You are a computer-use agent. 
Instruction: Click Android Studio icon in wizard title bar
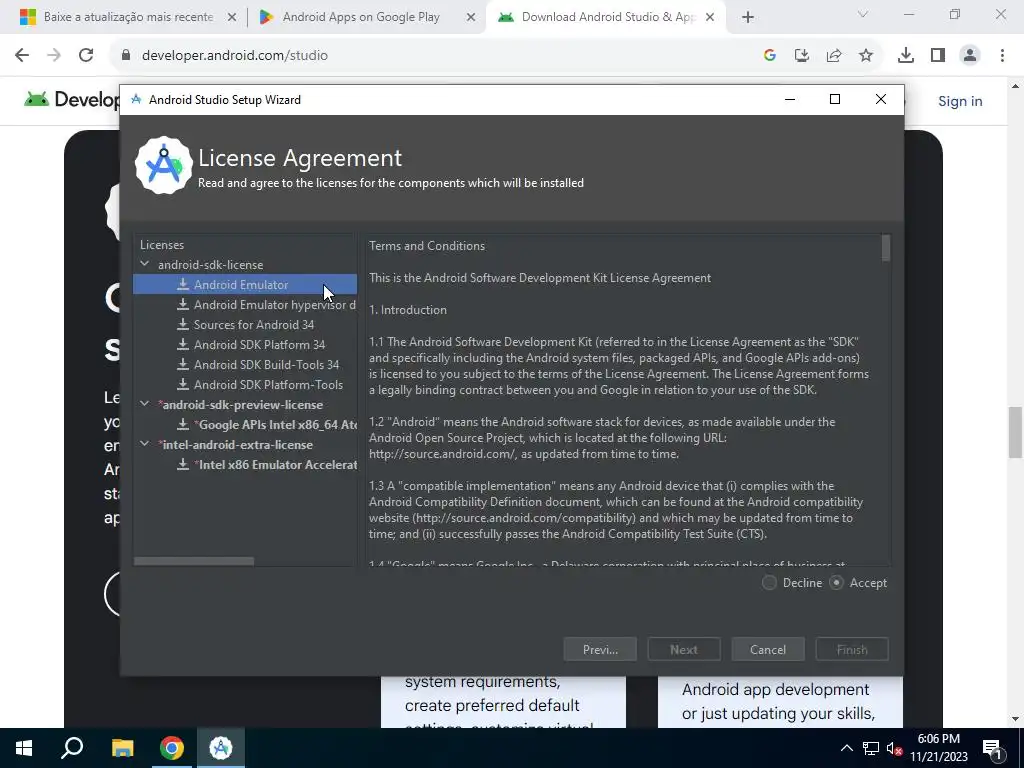(x=136, y=99)
